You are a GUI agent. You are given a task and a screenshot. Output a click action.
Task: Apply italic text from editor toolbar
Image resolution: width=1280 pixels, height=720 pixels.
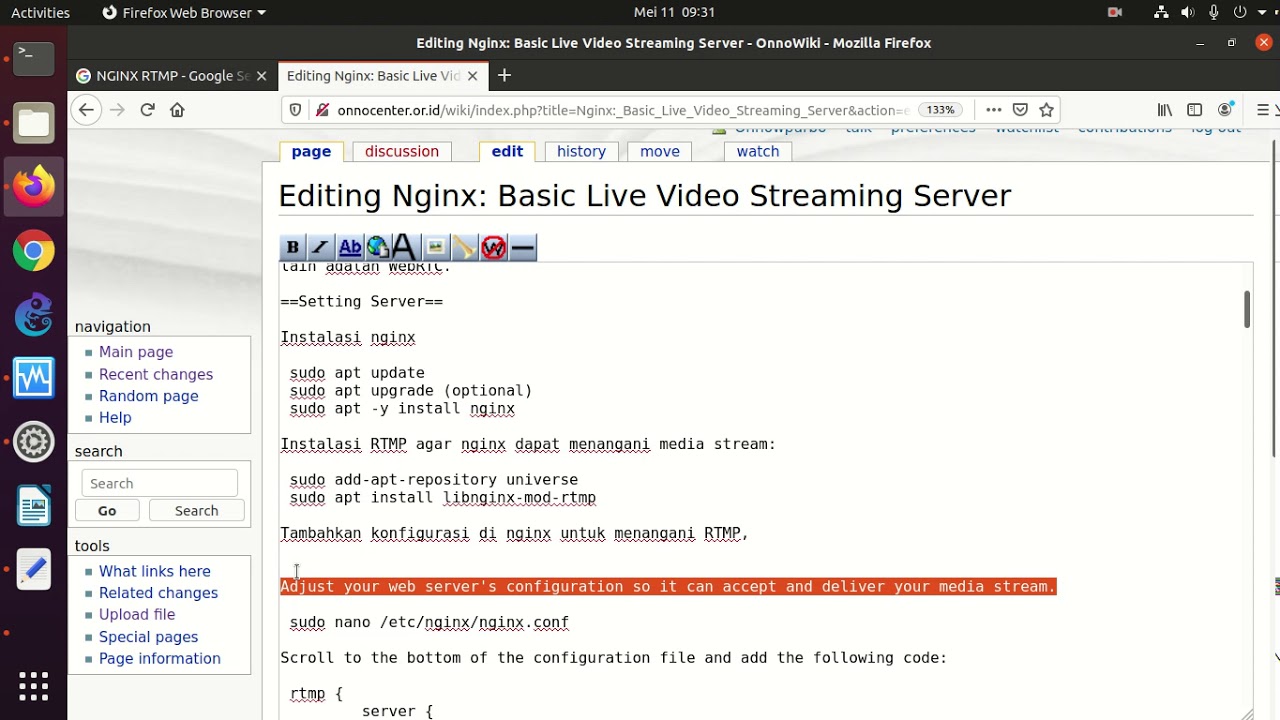click(320, 248)
